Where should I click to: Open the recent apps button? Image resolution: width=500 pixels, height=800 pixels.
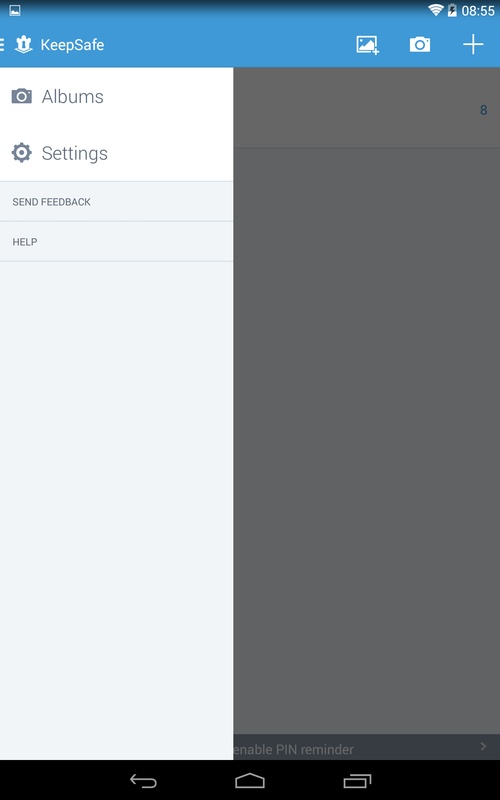(x=357, y=780)
